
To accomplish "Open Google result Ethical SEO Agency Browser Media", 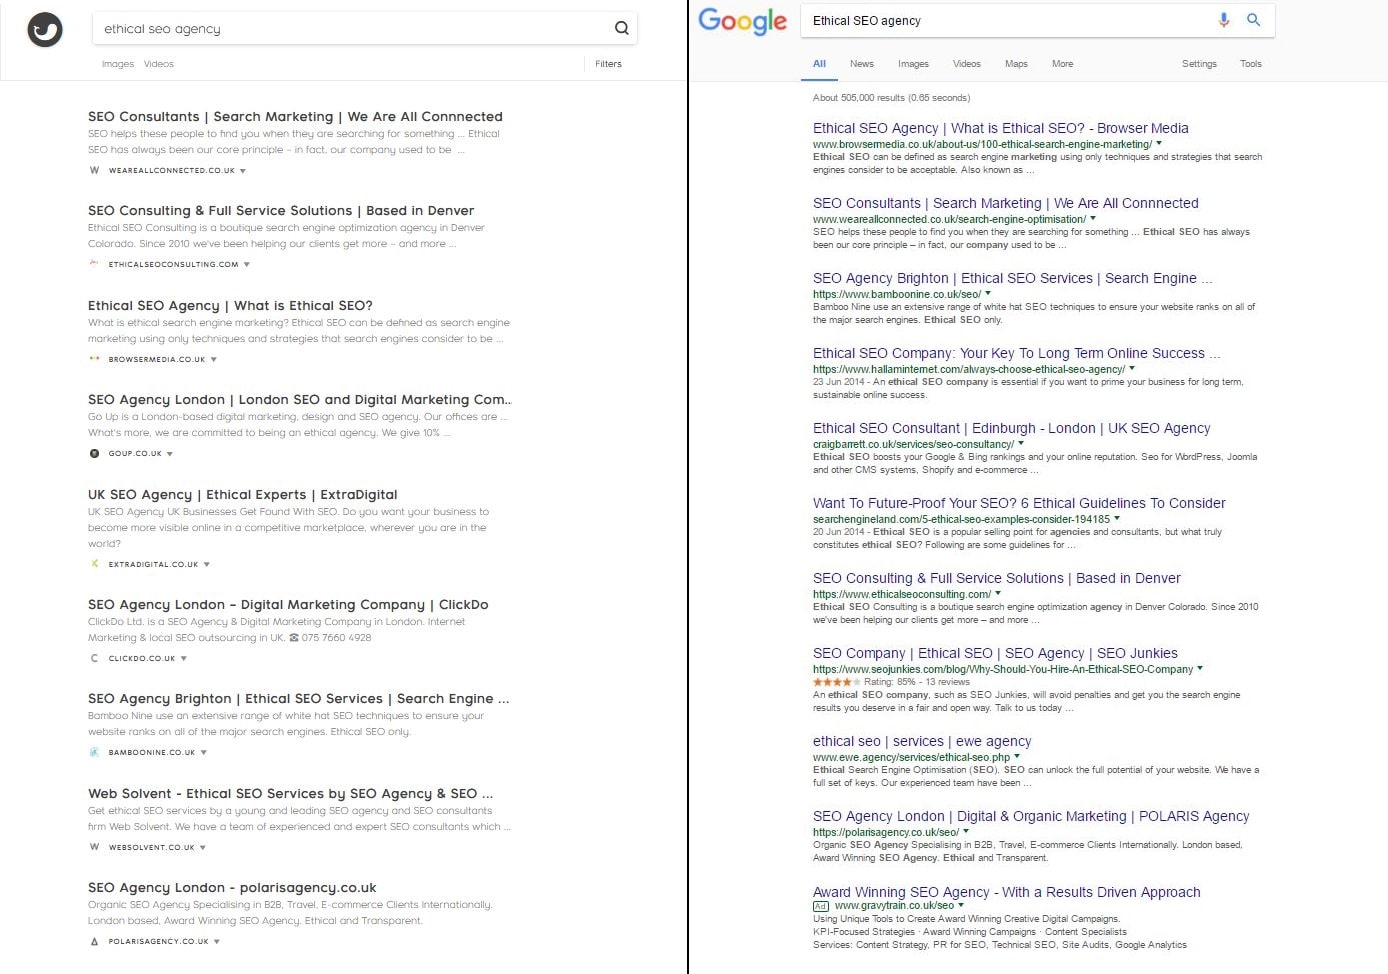I will tap(1001, 128).
